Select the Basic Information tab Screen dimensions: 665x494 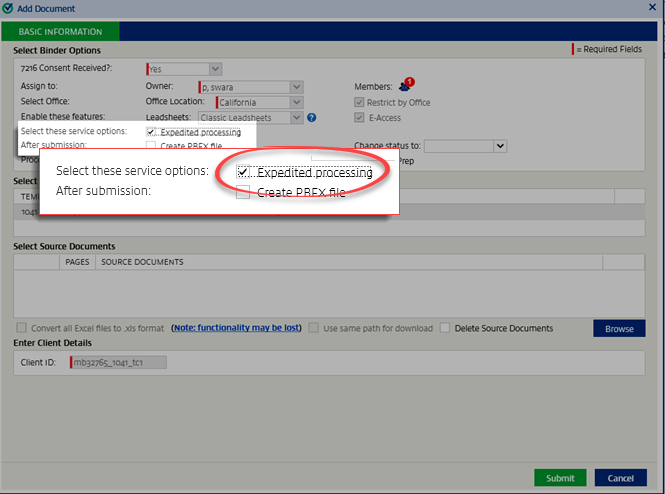[x=60, y=32]
